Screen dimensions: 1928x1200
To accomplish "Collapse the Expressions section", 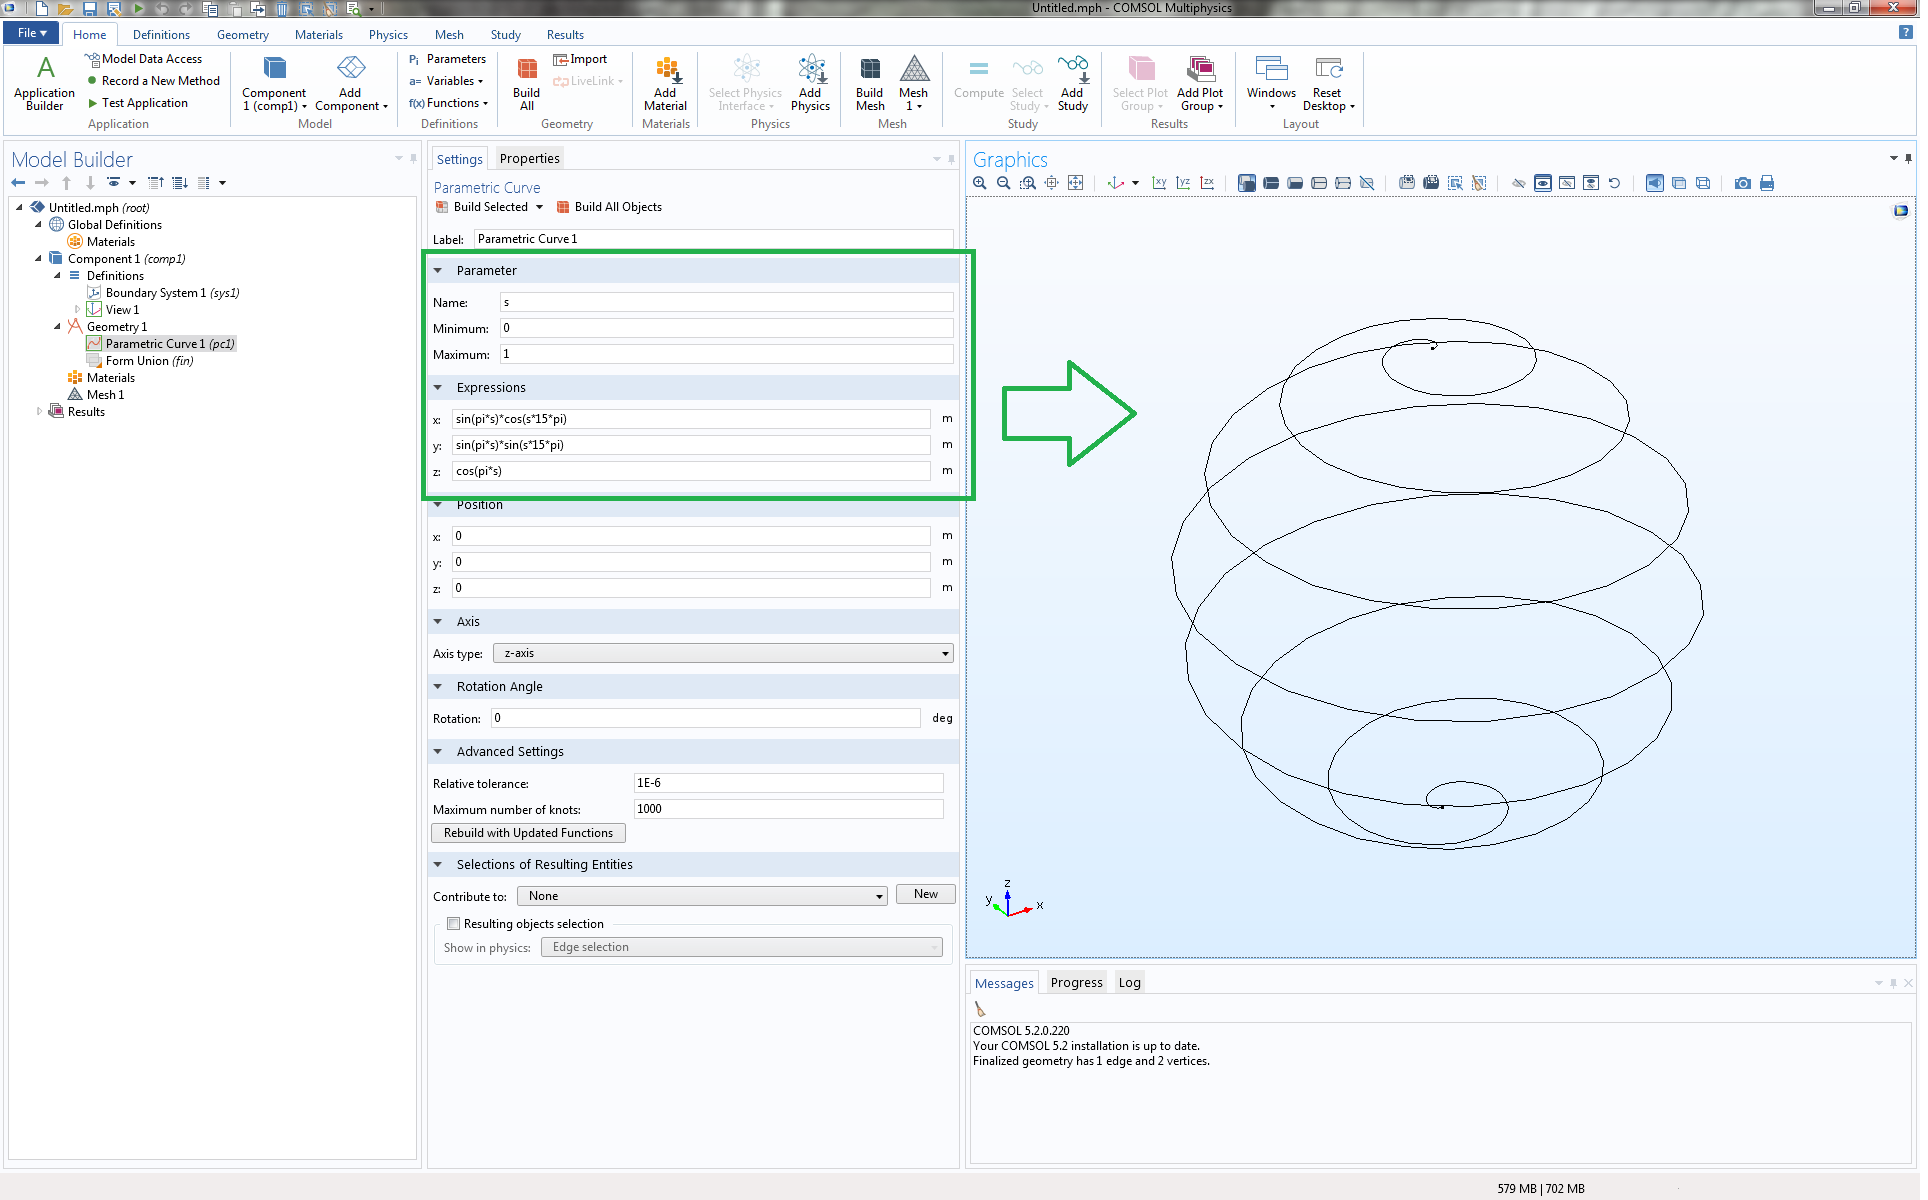I will point(438,388).
